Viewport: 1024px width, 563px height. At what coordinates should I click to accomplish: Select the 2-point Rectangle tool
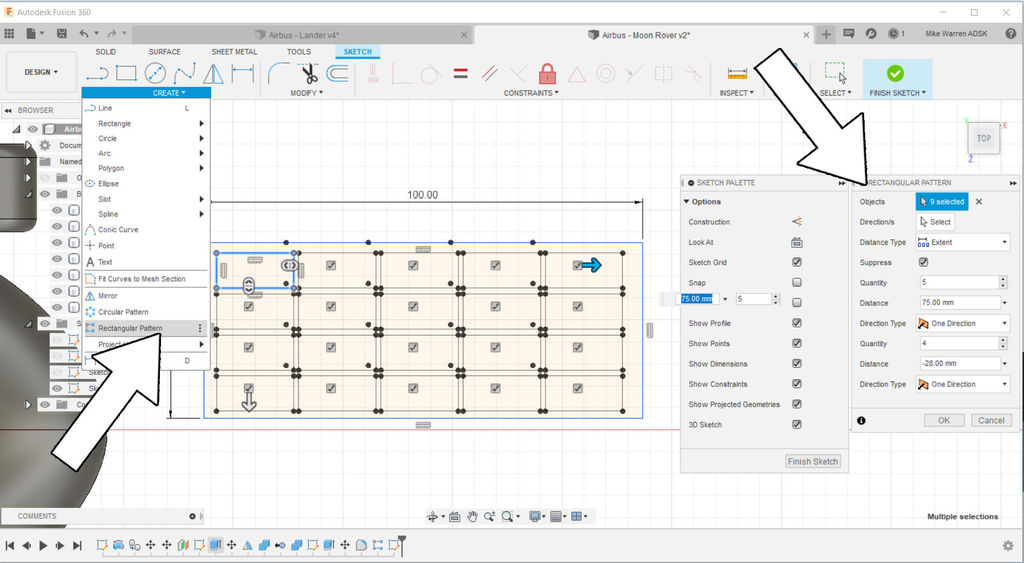[x=127, y=73]
